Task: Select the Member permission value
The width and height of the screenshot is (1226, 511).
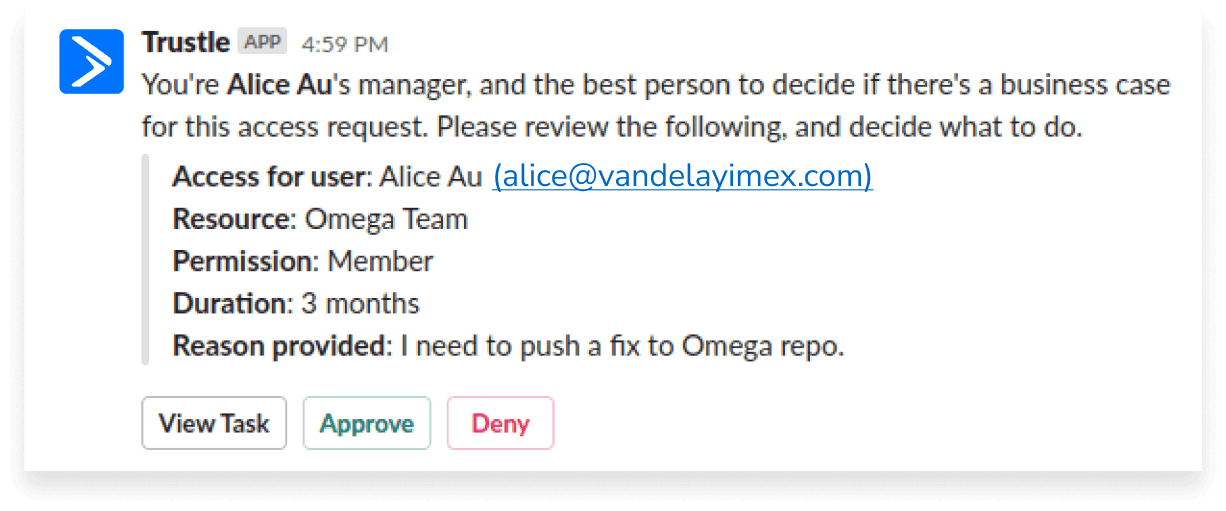Action: pos(381,261)
